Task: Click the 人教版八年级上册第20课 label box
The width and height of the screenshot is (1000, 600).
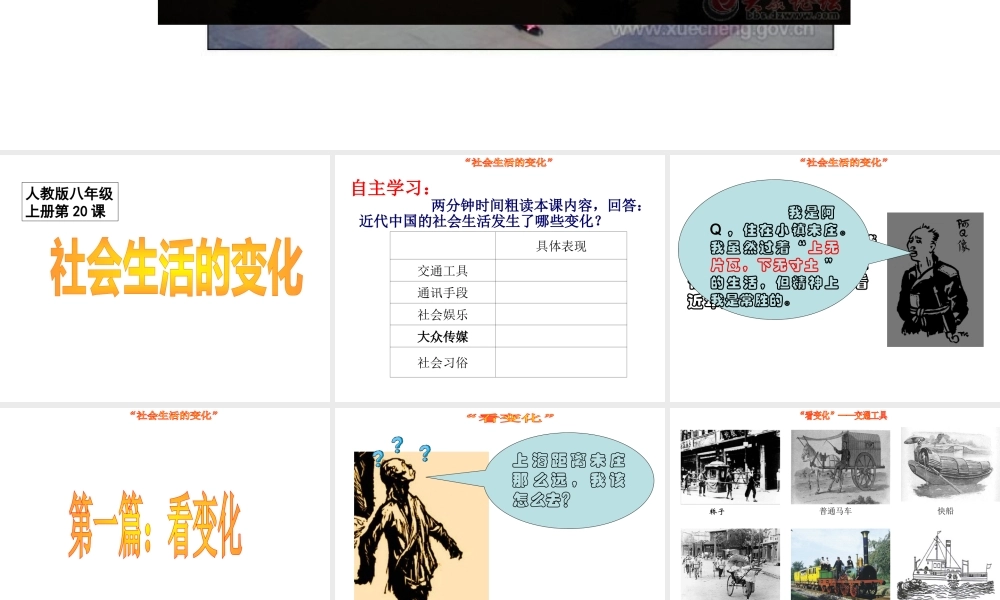Action: coord(70,202)
